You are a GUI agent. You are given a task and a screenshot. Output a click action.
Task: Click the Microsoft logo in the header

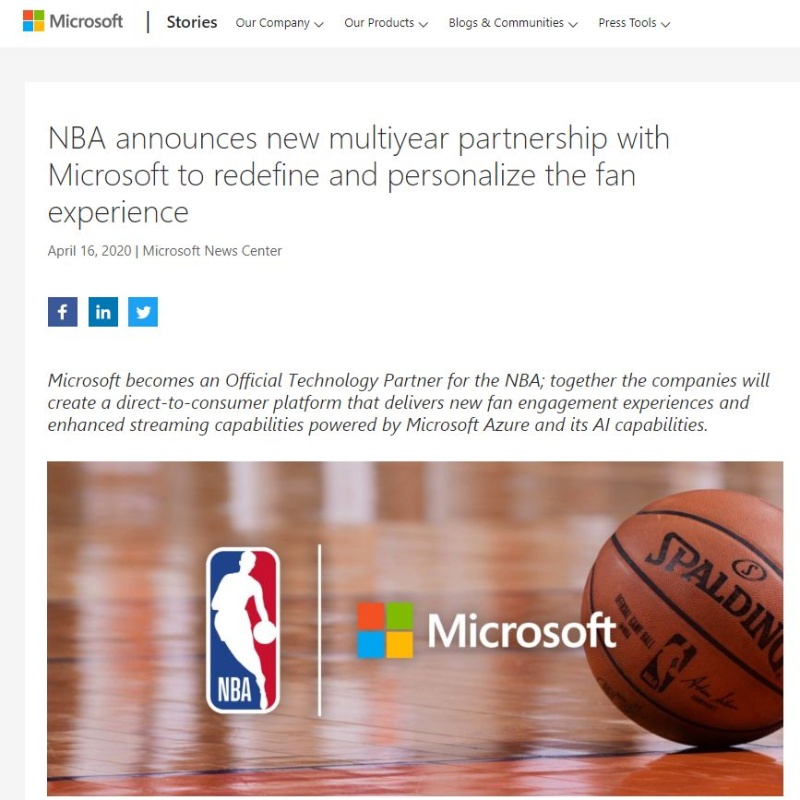72,21
